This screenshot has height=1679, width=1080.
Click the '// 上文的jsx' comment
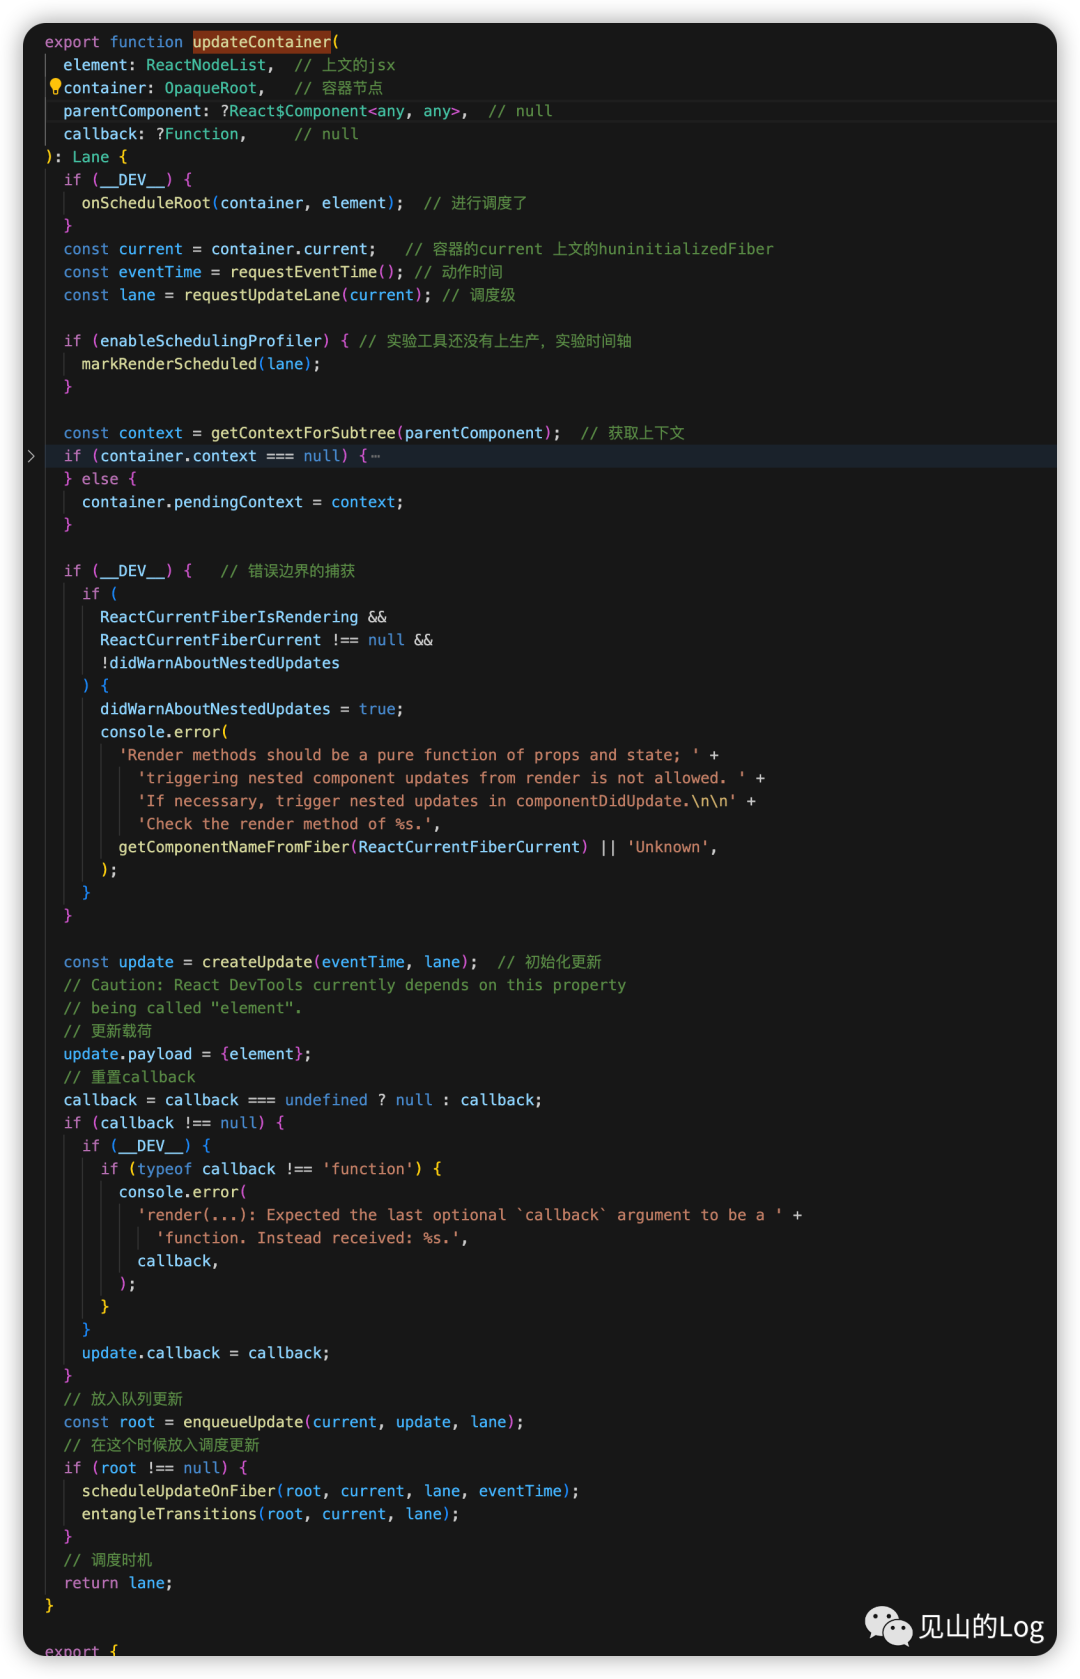(345, 65)
